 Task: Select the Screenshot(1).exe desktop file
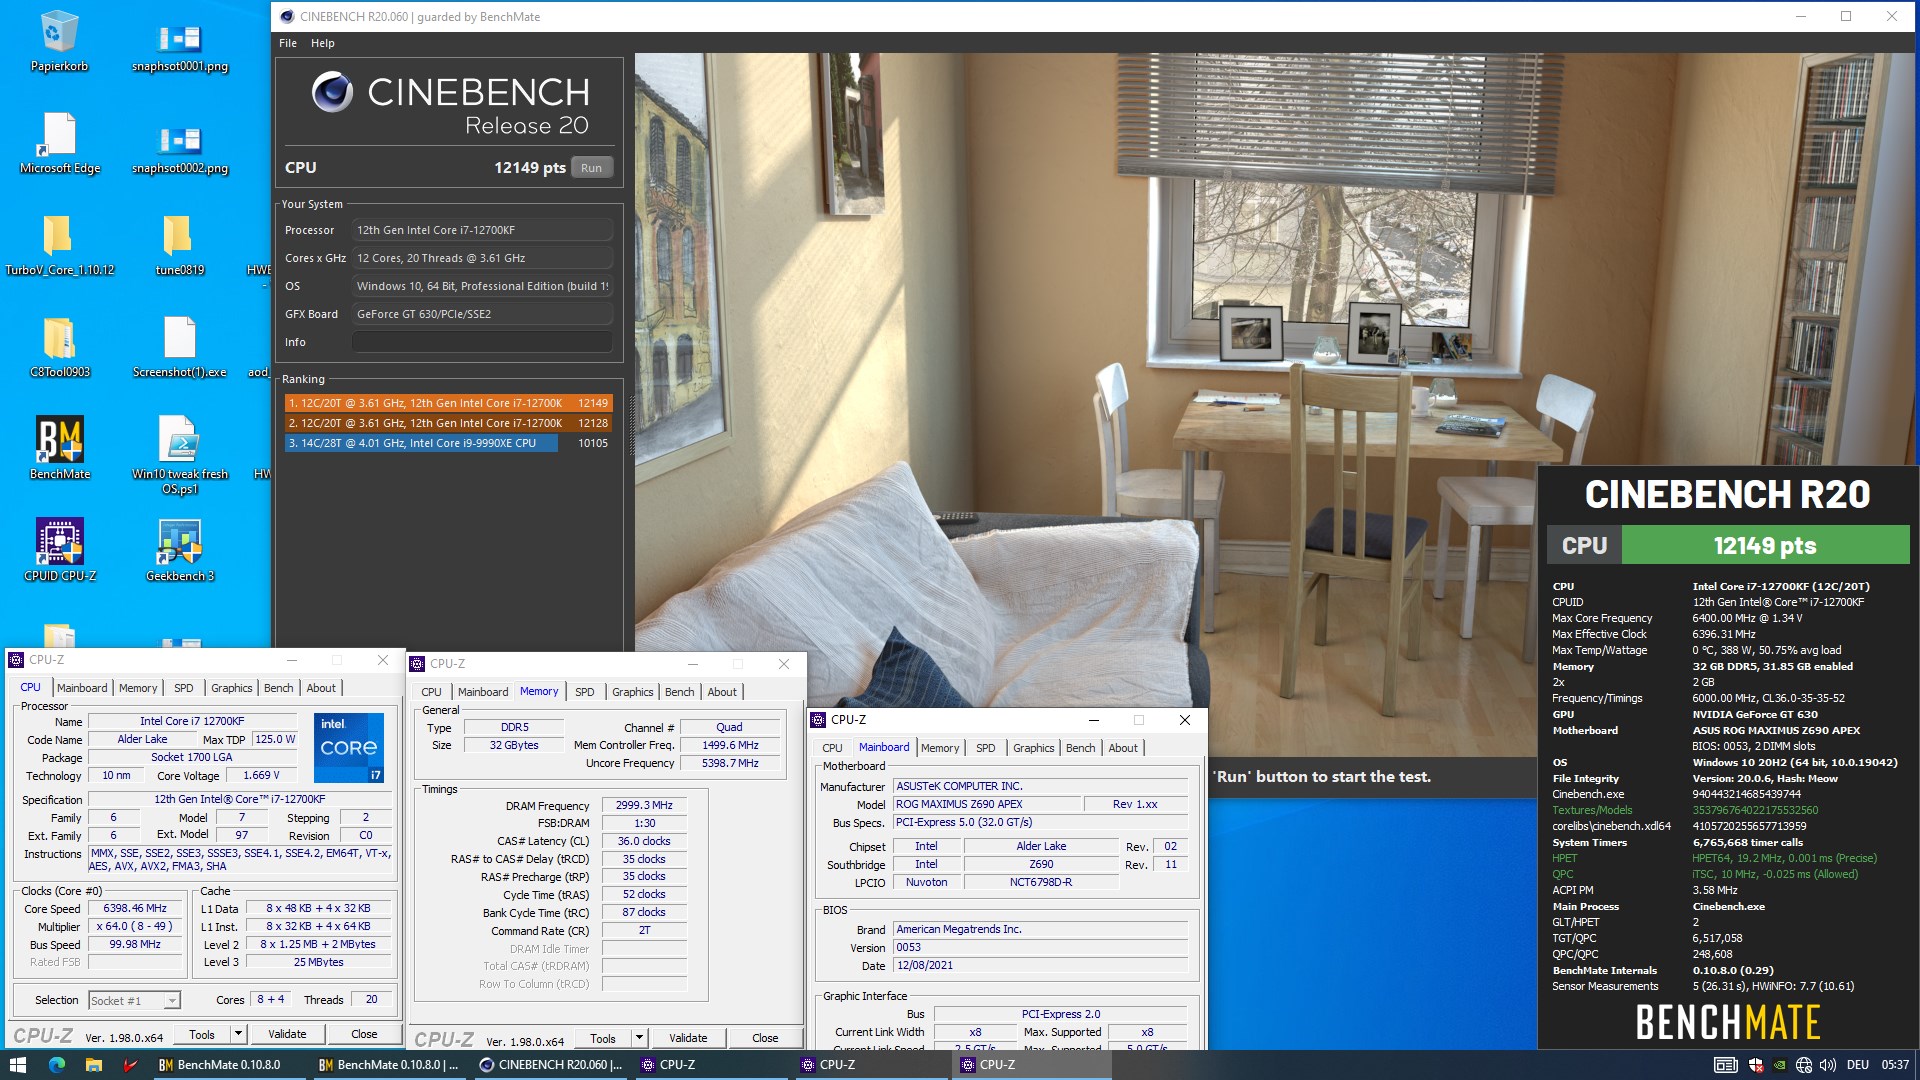(x=180, y=348)
